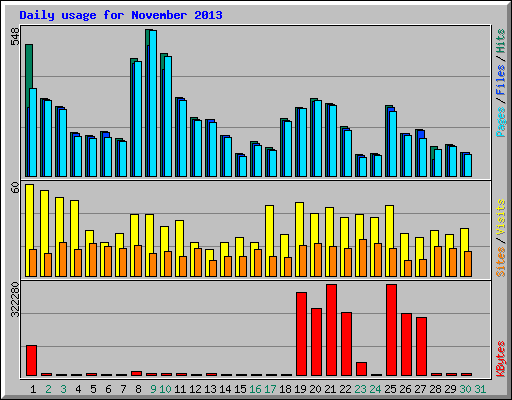Select the cyan Pages bar for day 8

click(x=138, y=119)
